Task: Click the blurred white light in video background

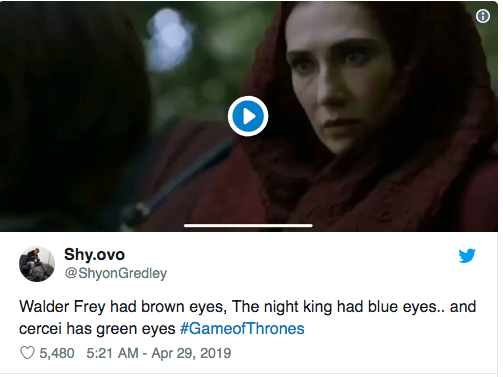Action: [169, 38]
